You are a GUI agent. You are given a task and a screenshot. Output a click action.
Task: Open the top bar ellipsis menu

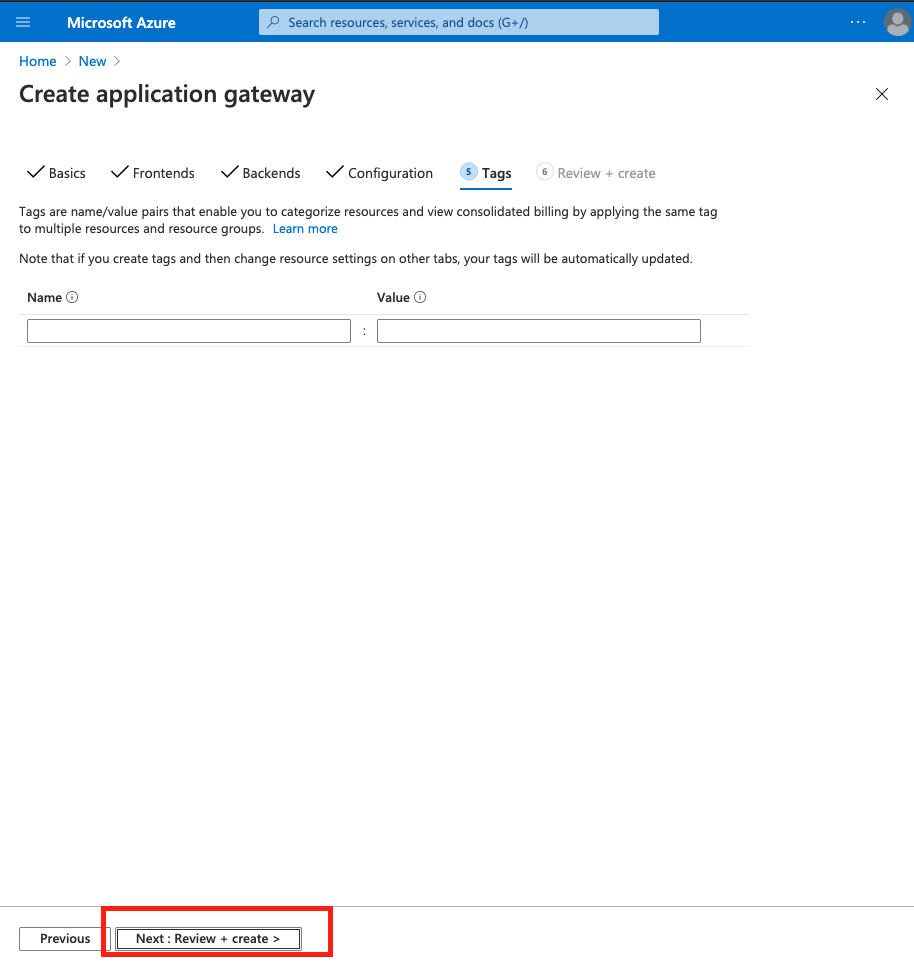click(858, 22)
